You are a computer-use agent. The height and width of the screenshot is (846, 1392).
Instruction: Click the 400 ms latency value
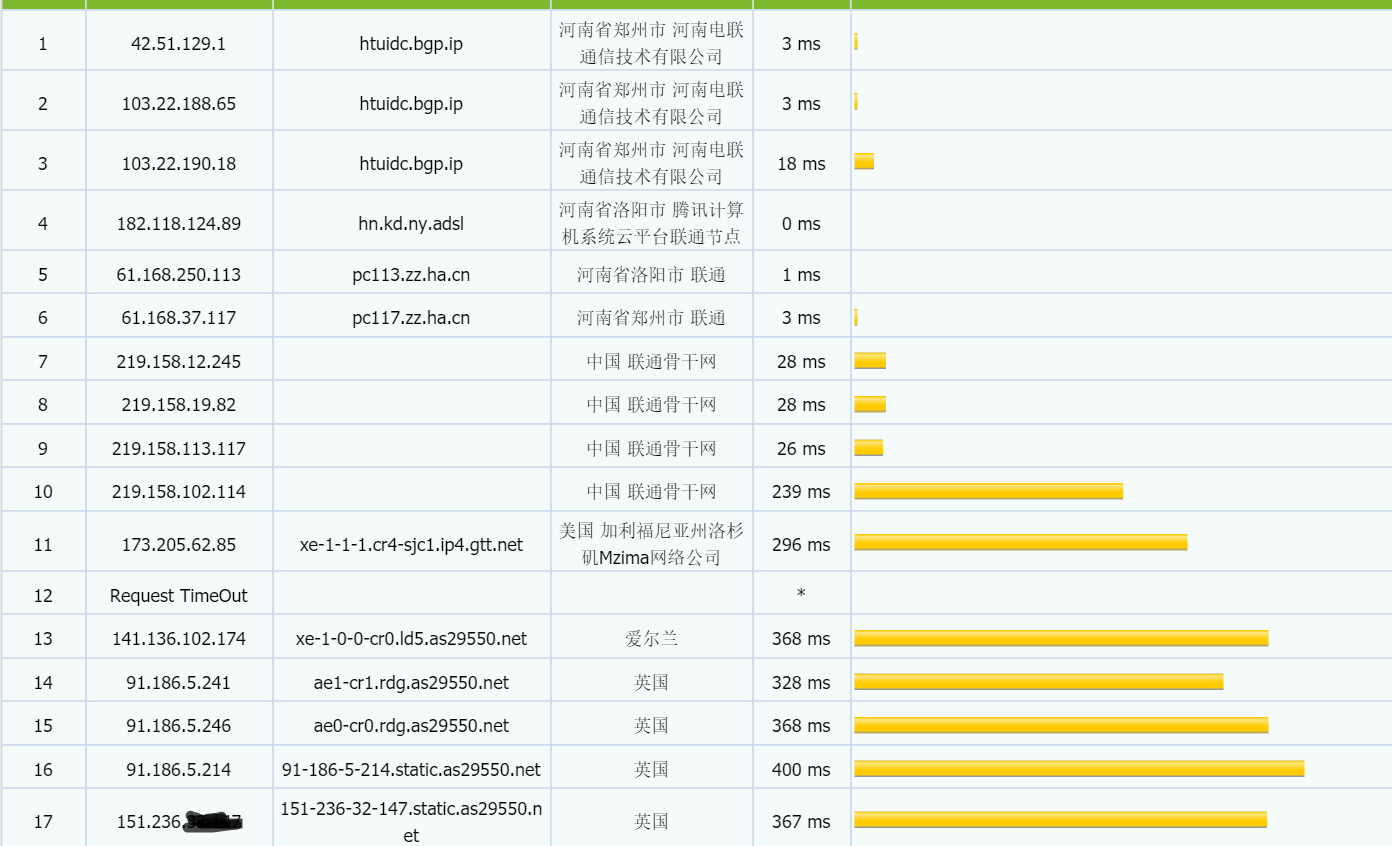click(801, 770)
